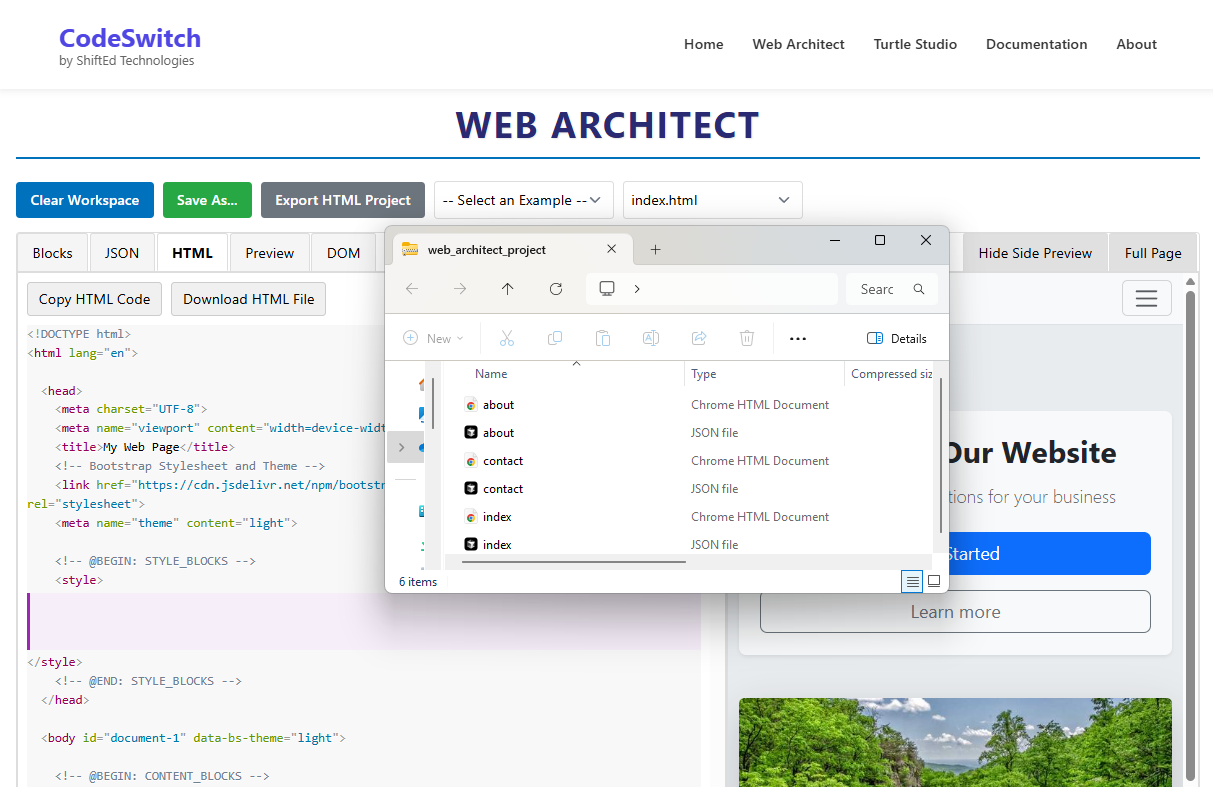Screen dimensions: 1213x787
Task: Click the Rename icon in Explorer toolbar
Action: click(x=651, y=338)
